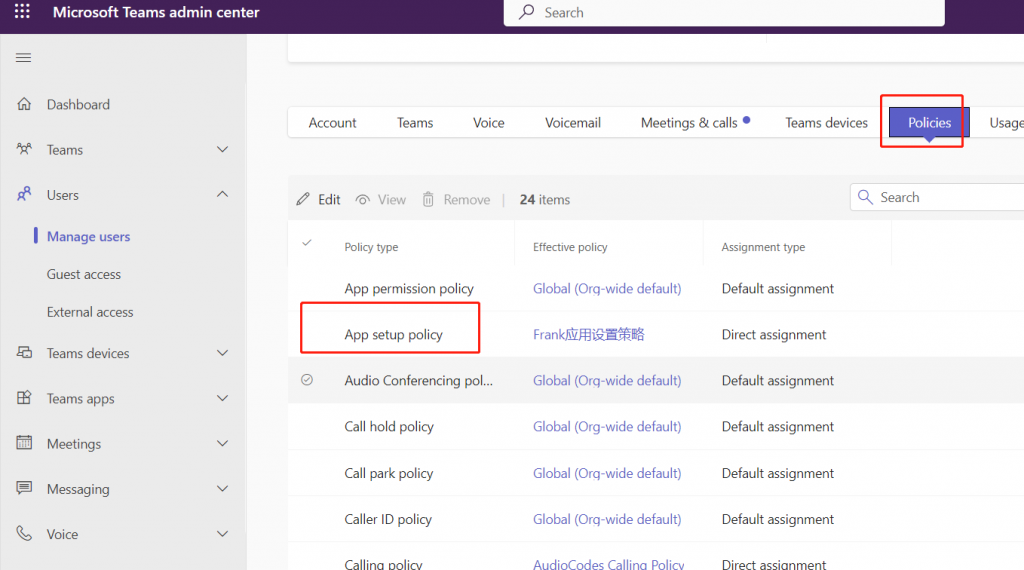This screenshot has width=1024, height=570.
Task: Click Direct assignment for App setup policy
Action: click(774, 334)
